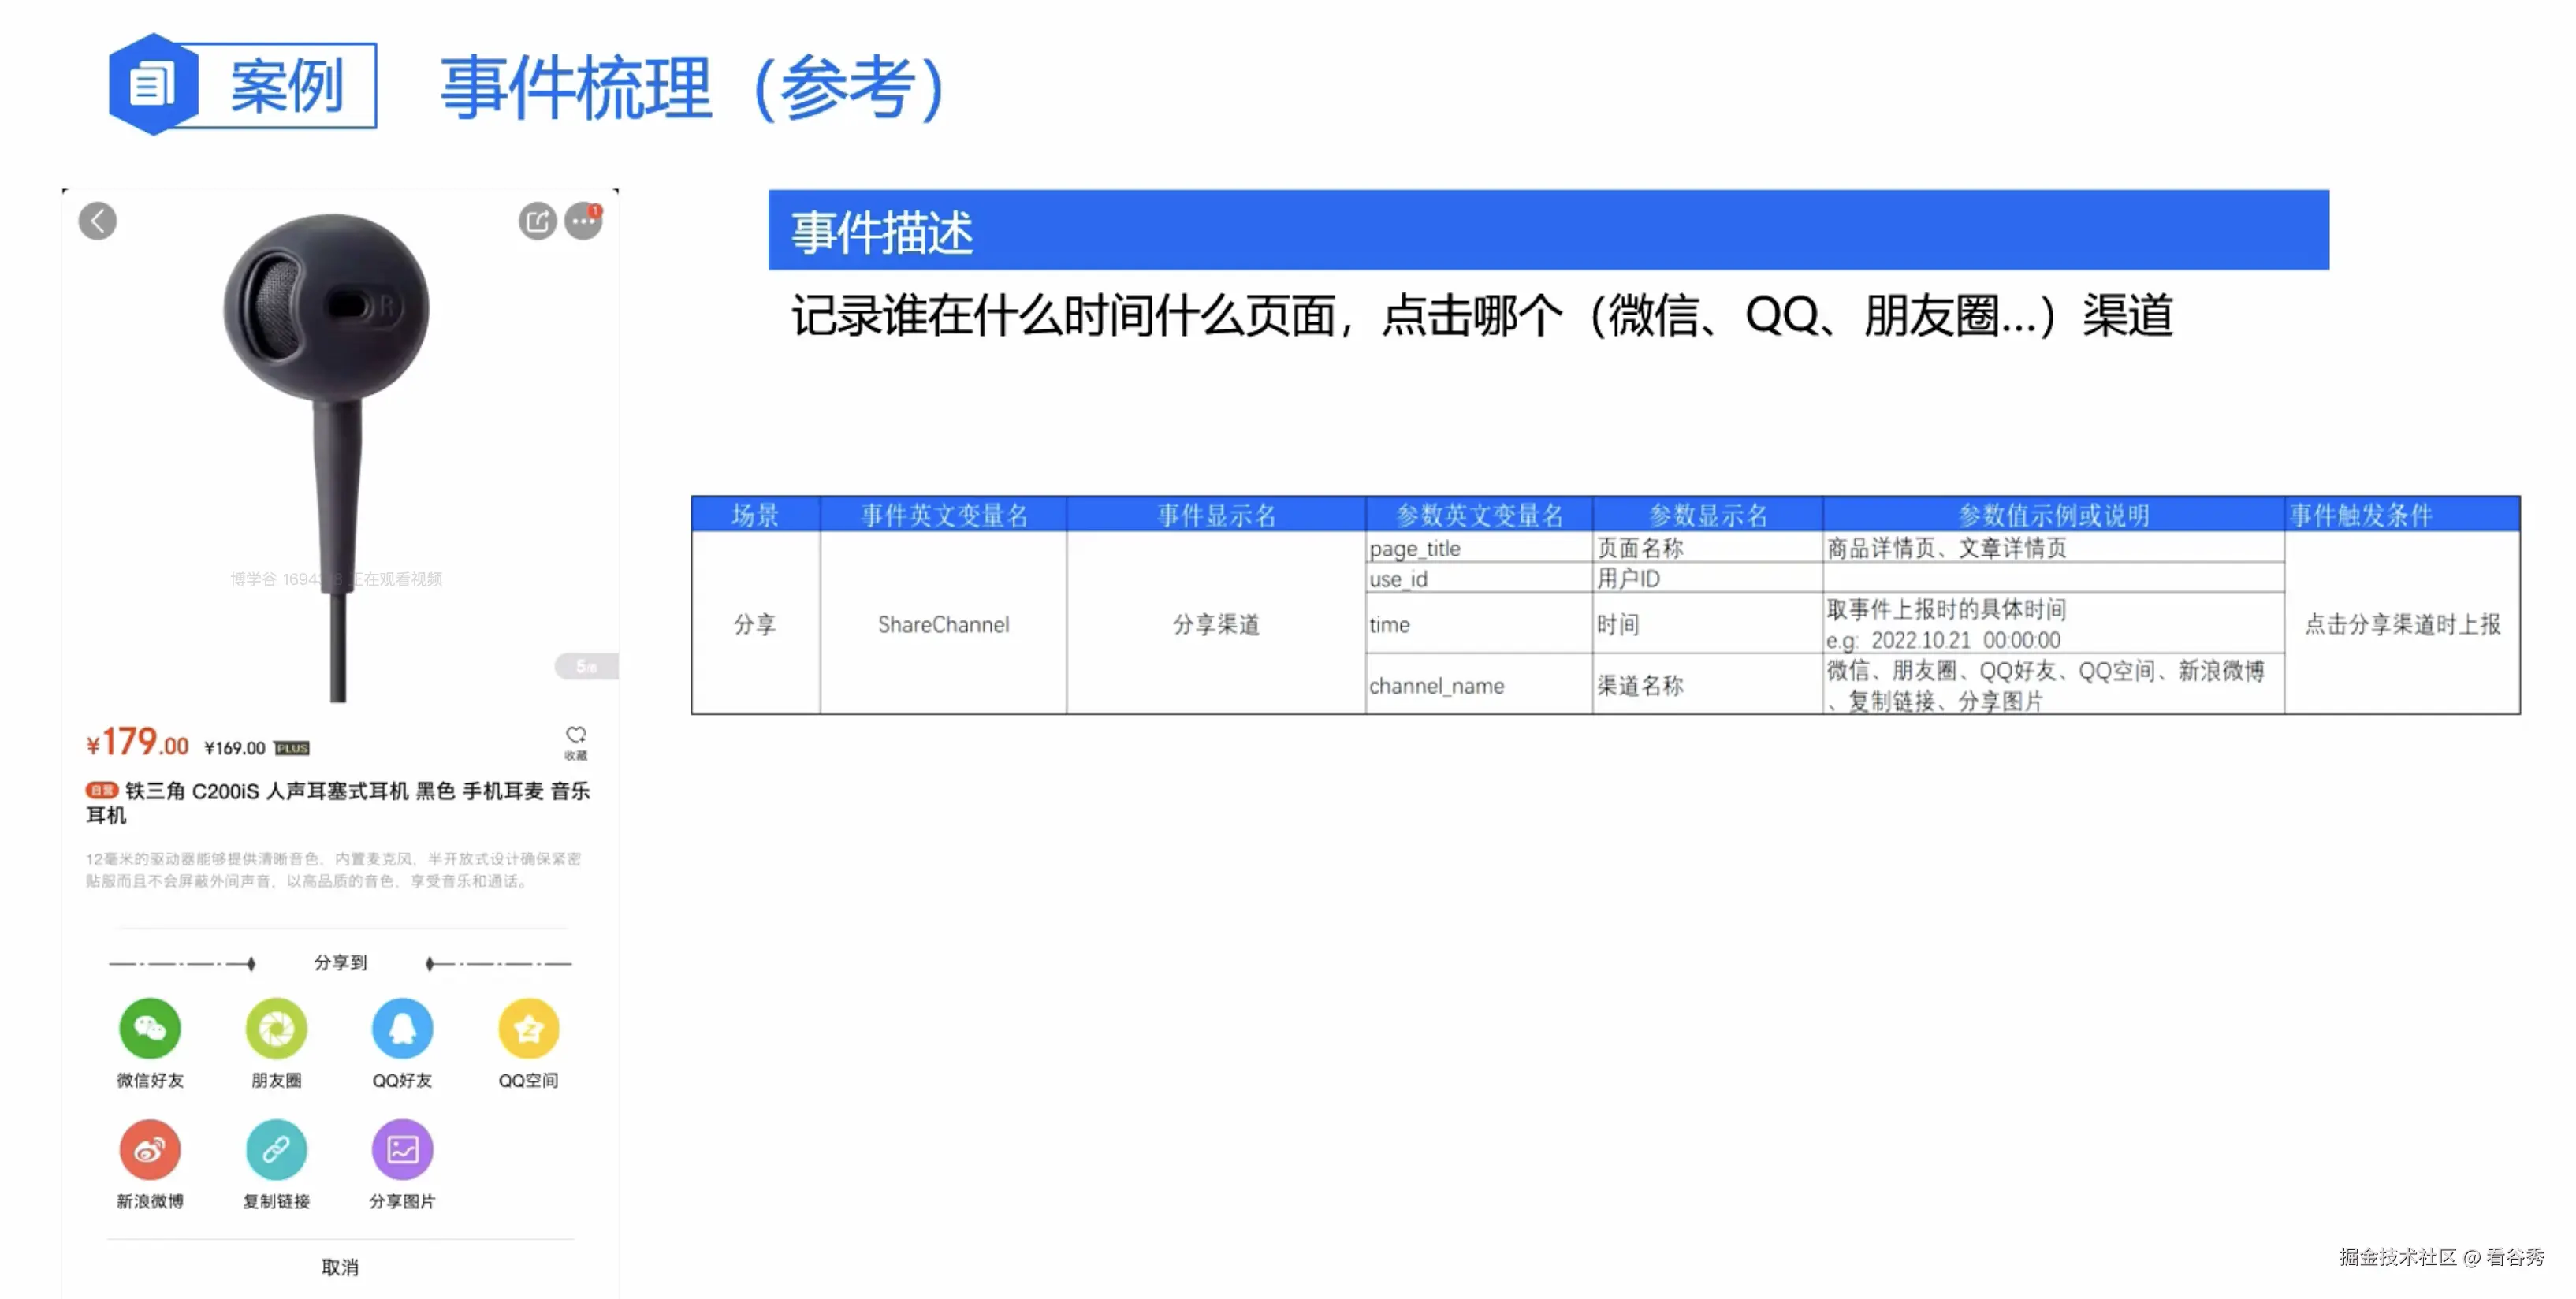Open the more options icon with red badge

pyautogui.click(x=583, y=221)
